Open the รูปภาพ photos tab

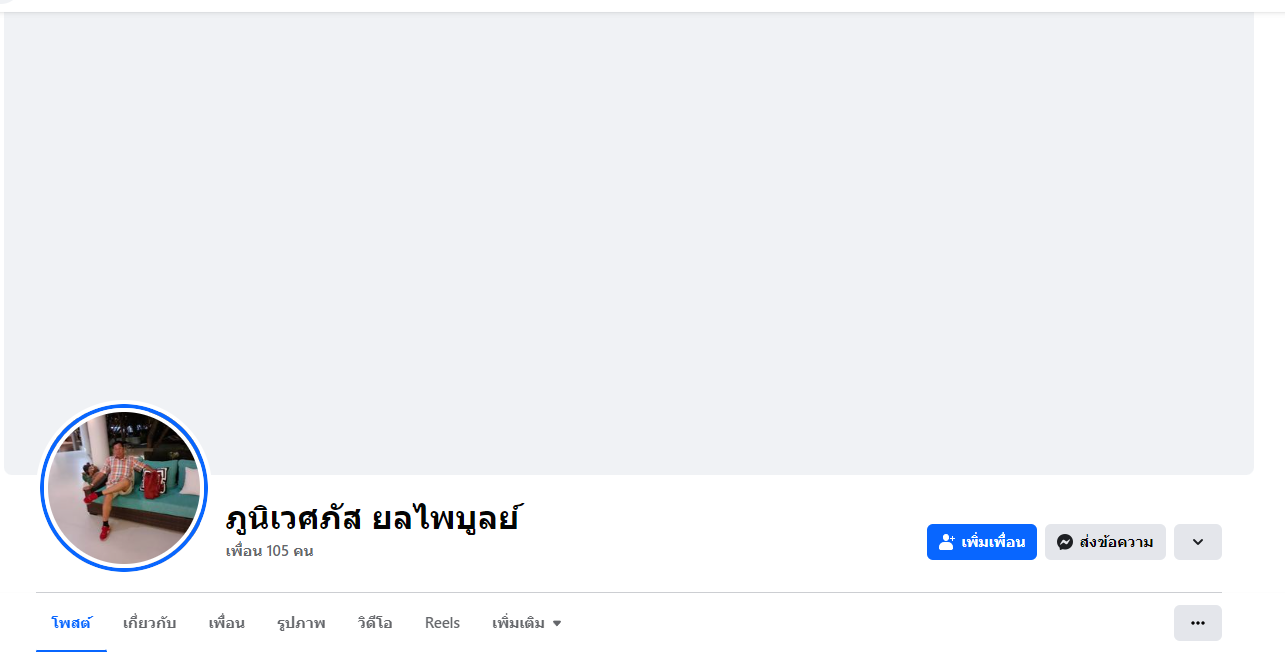pyautogui.click(x=301, y=623)
